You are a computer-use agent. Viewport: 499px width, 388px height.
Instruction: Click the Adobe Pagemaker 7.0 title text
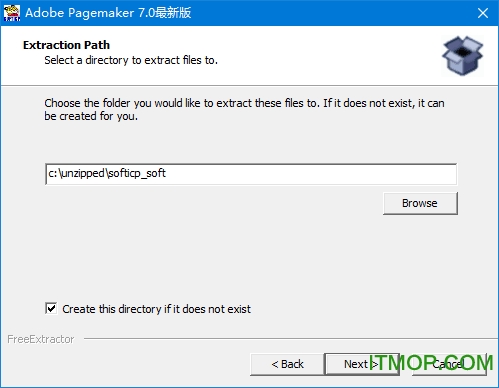pyautogui.click(x=108, y=13)
